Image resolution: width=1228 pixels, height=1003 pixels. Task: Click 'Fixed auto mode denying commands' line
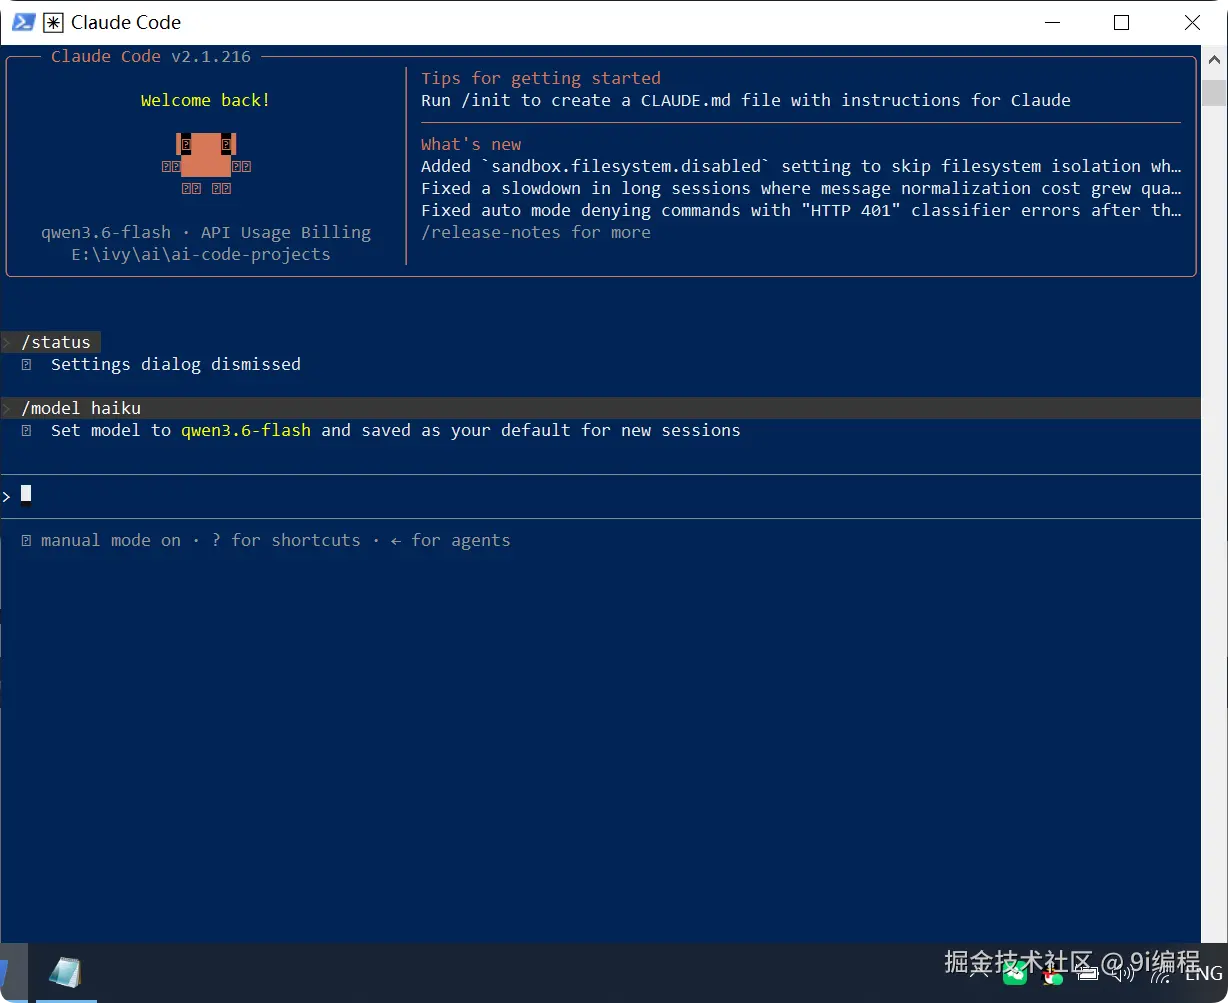(x=801, y=210)
